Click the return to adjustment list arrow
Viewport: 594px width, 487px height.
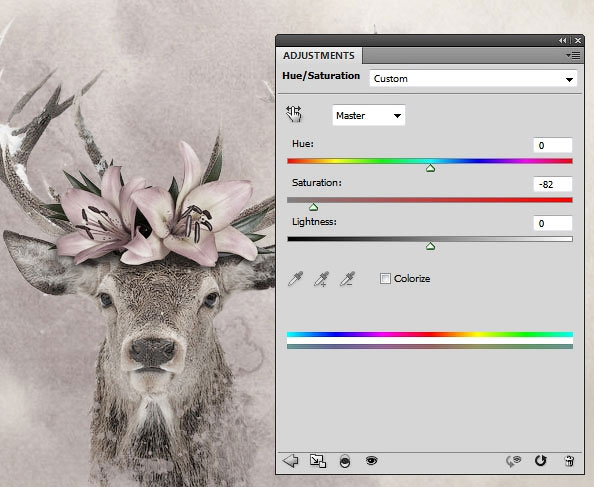[x=291, y=460]
